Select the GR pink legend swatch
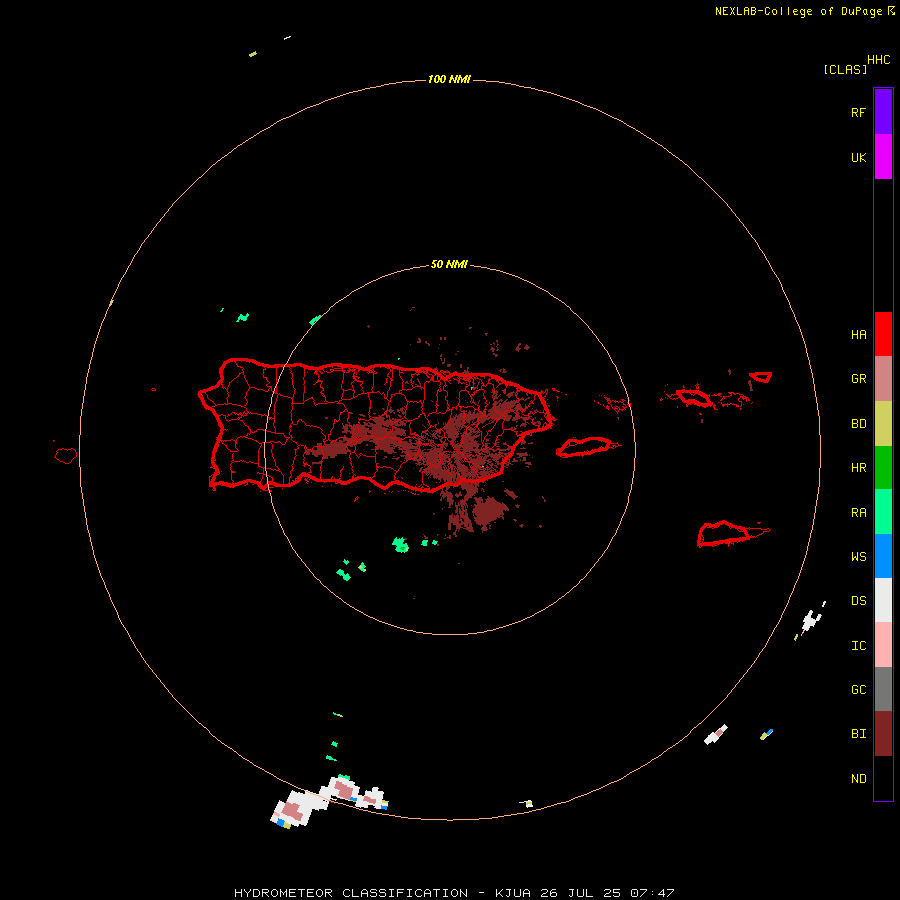 883,379
